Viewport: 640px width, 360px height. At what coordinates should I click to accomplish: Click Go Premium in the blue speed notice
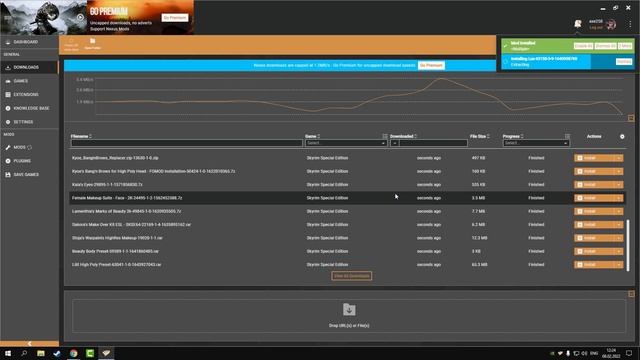(431, 65)
